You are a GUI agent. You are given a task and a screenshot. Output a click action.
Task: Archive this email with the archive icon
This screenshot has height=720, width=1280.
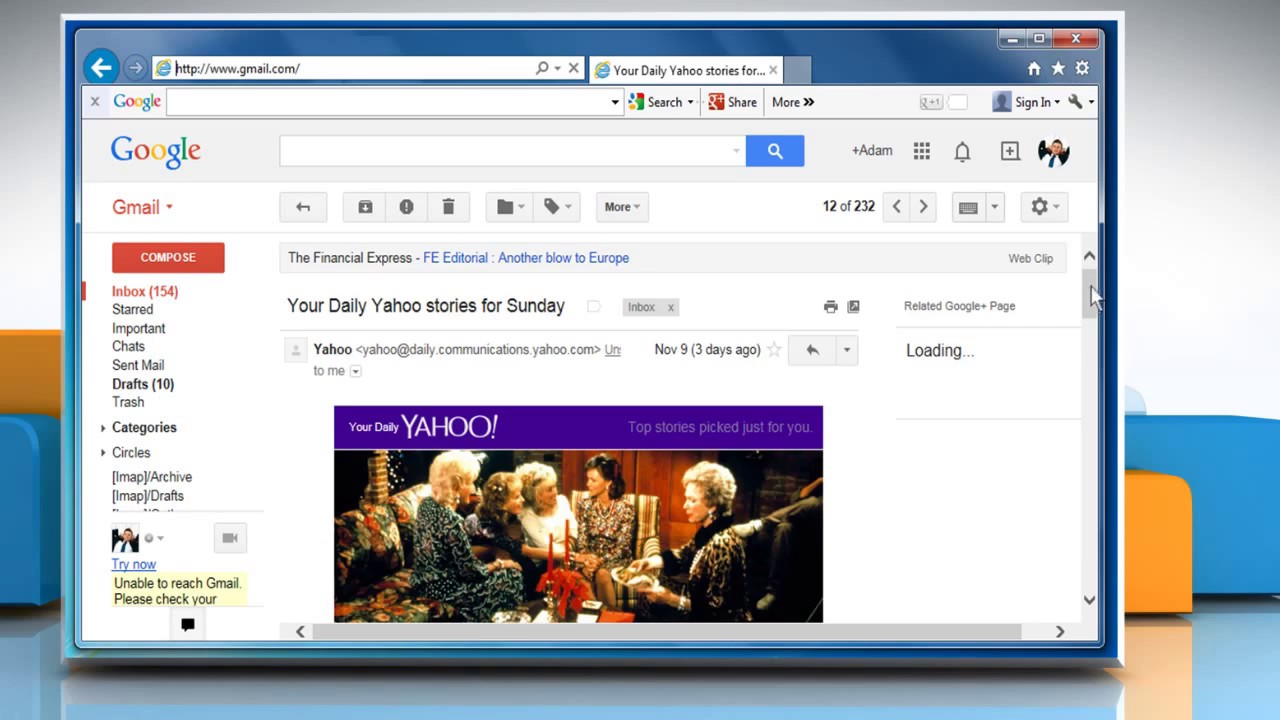365,207
